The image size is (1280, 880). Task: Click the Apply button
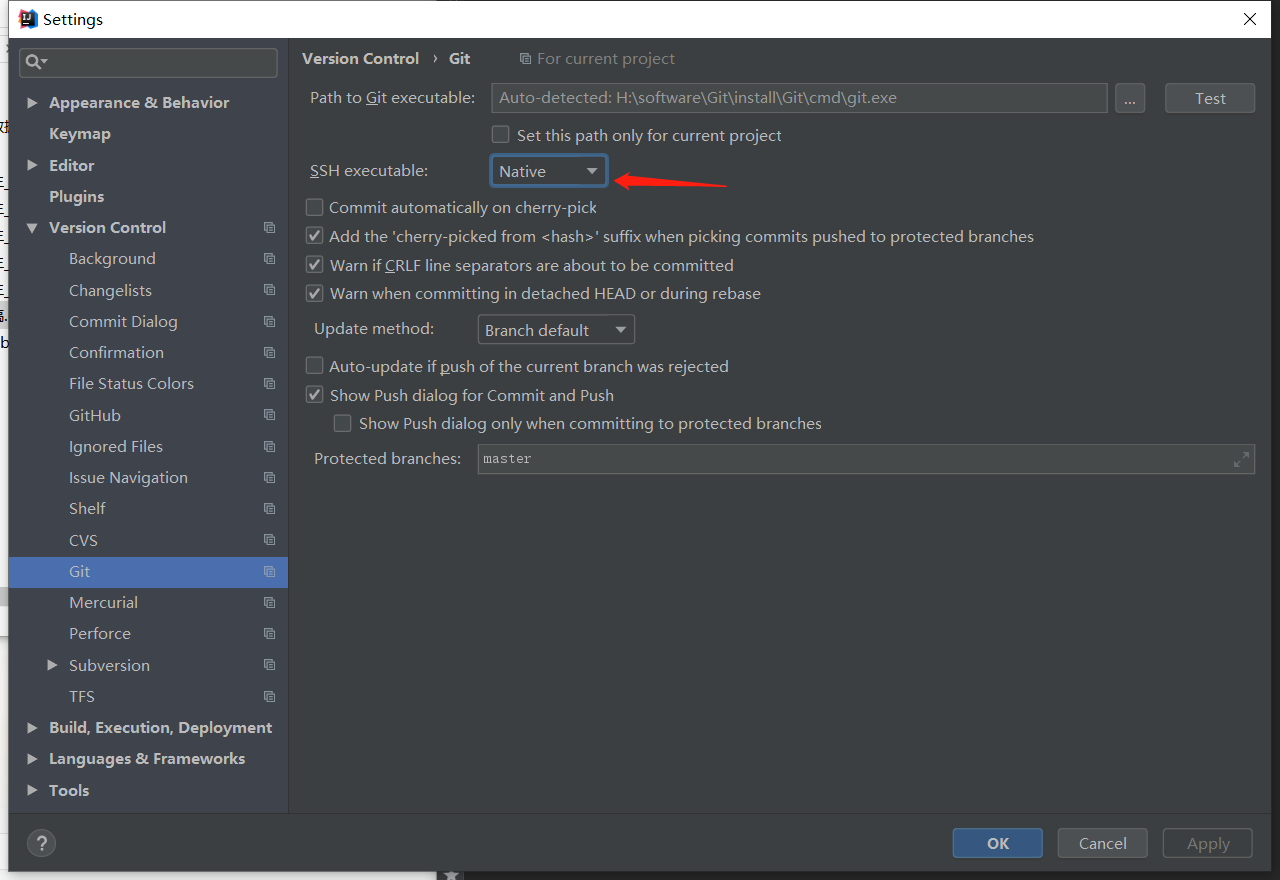1207,842
